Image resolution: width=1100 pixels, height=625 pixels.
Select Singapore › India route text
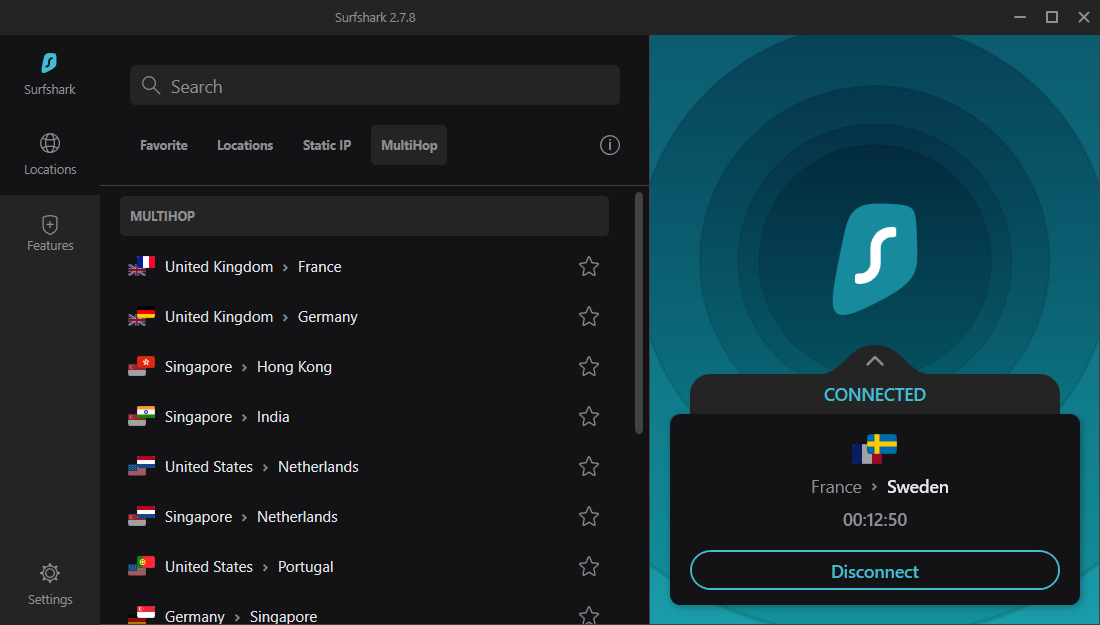[x=227, y=417]
